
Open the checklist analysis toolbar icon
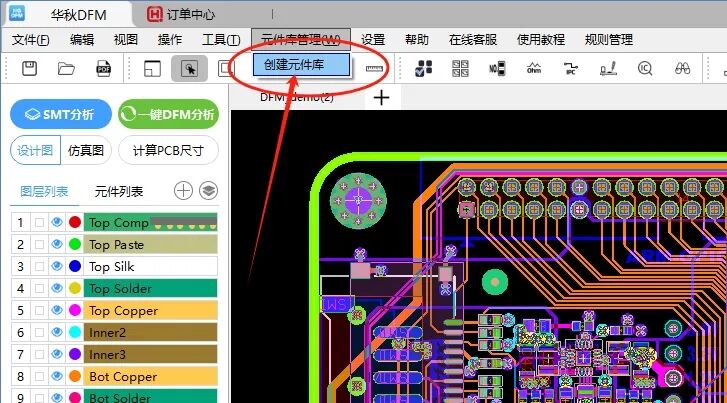pyautogui.click(x=423, y=68)
